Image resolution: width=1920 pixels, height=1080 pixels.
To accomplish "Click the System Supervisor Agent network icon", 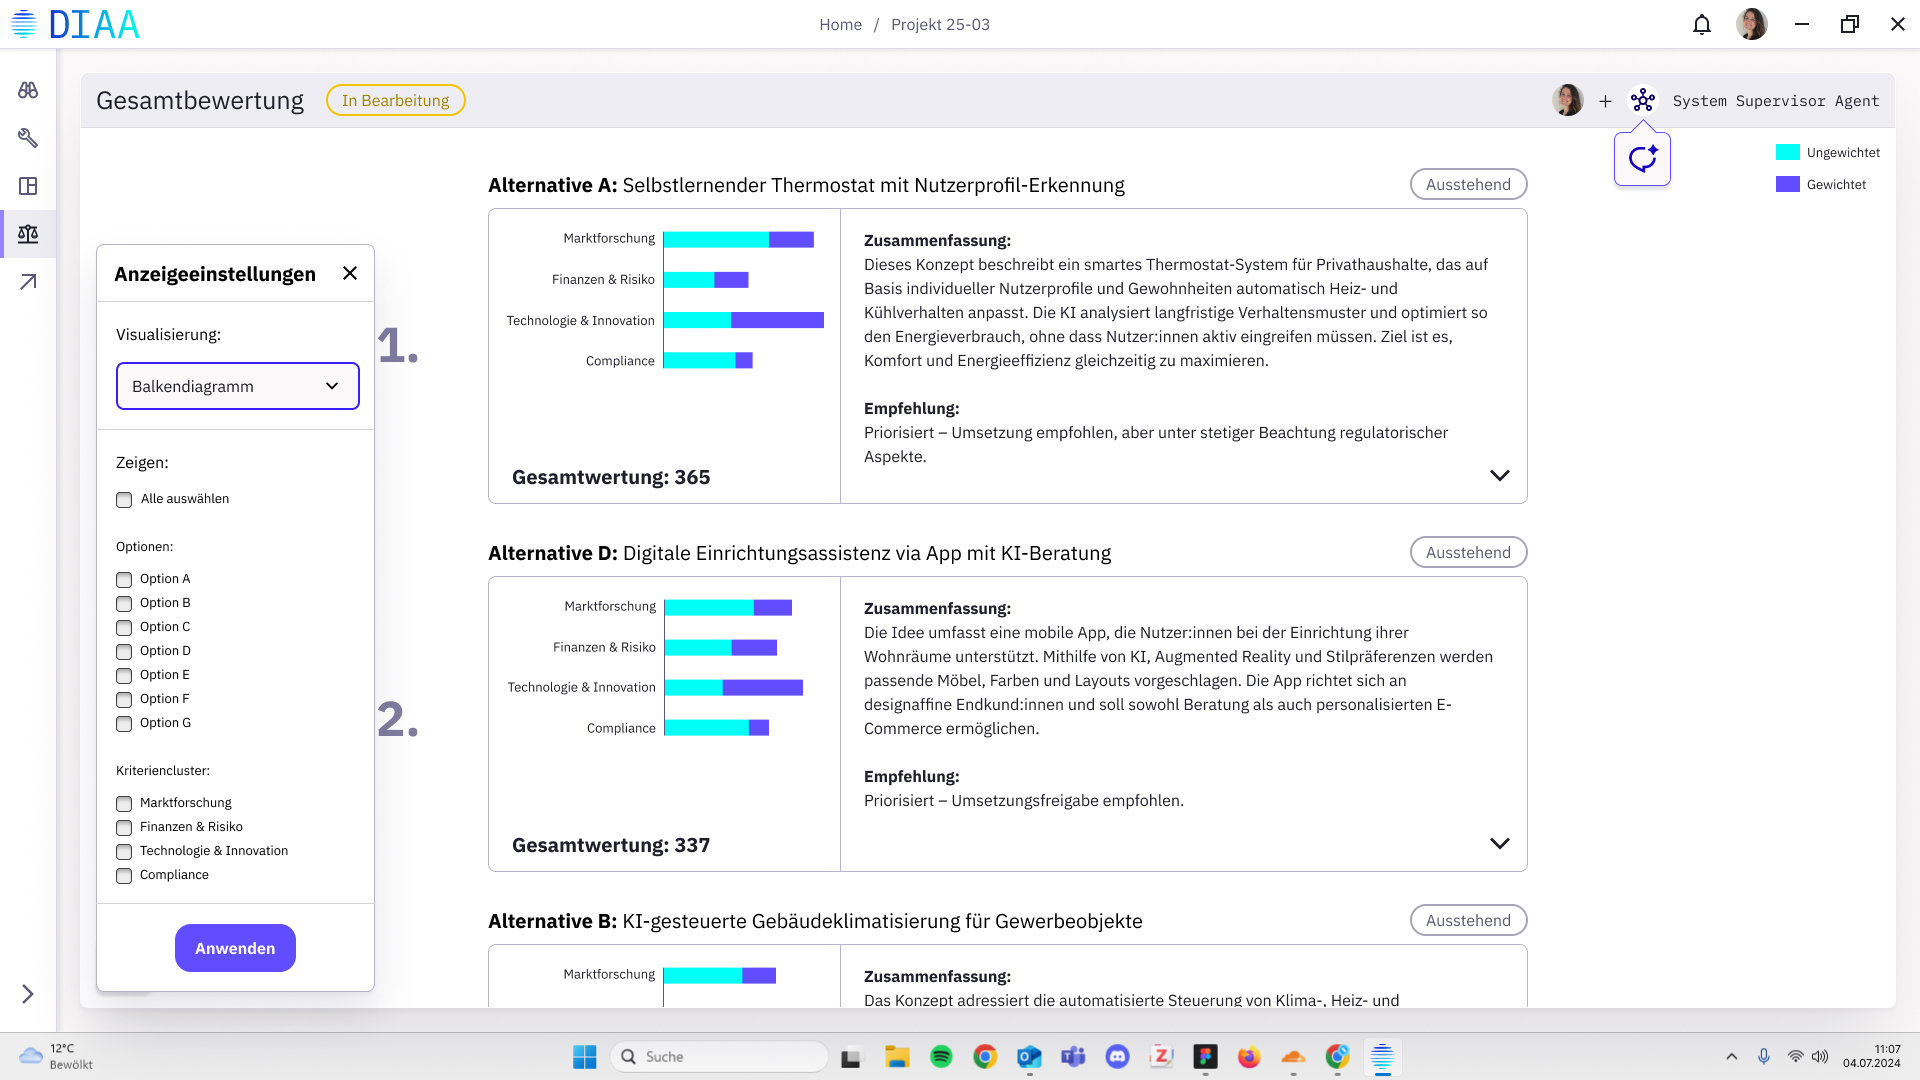I will pos(1642,100).
